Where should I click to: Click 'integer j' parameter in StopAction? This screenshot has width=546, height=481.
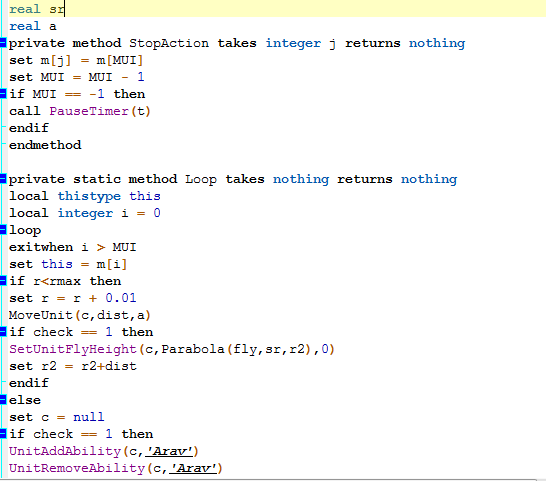coord(301,44)
